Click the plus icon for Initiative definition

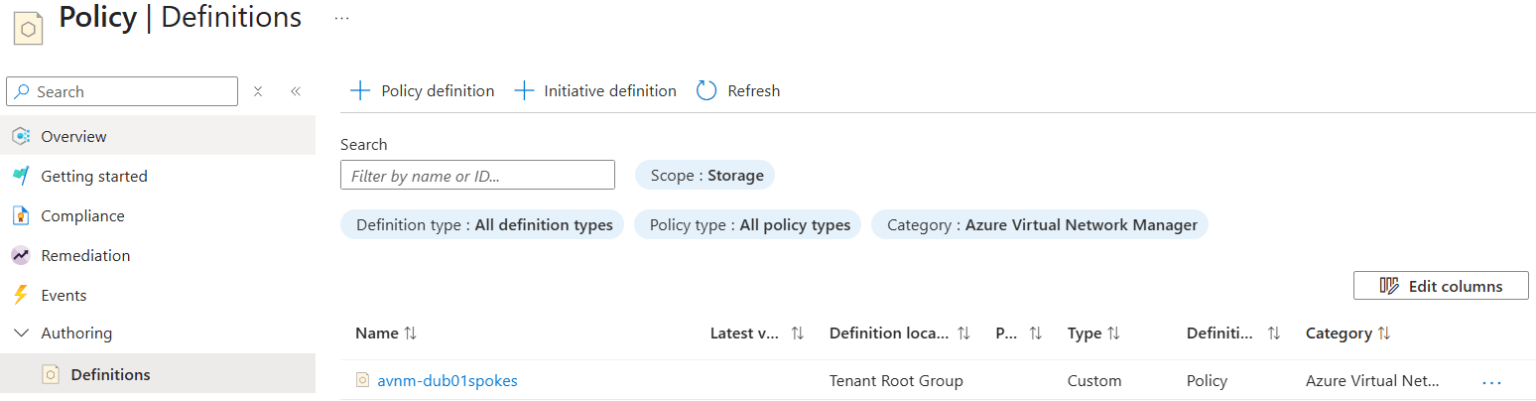coord(524,91)
